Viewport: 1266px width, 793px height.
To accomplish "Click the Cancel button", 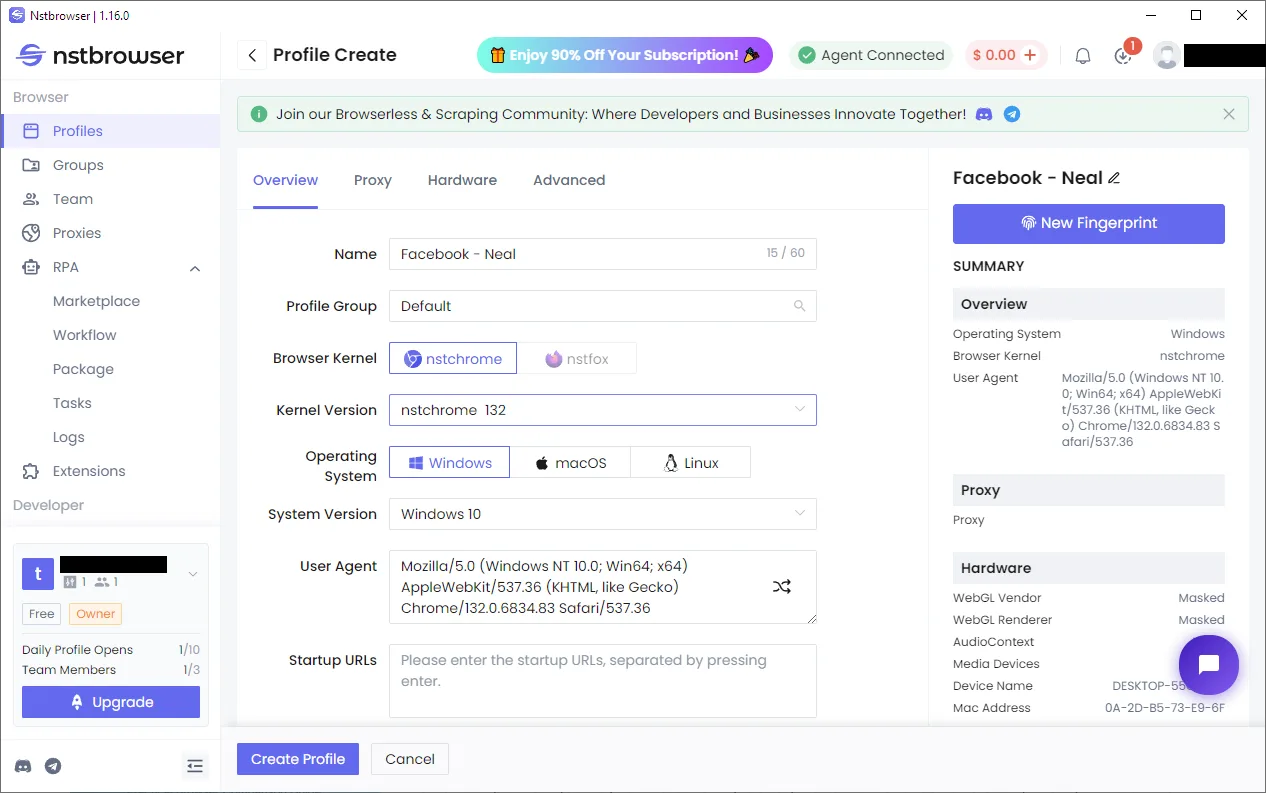I will [x=410, y=759].
